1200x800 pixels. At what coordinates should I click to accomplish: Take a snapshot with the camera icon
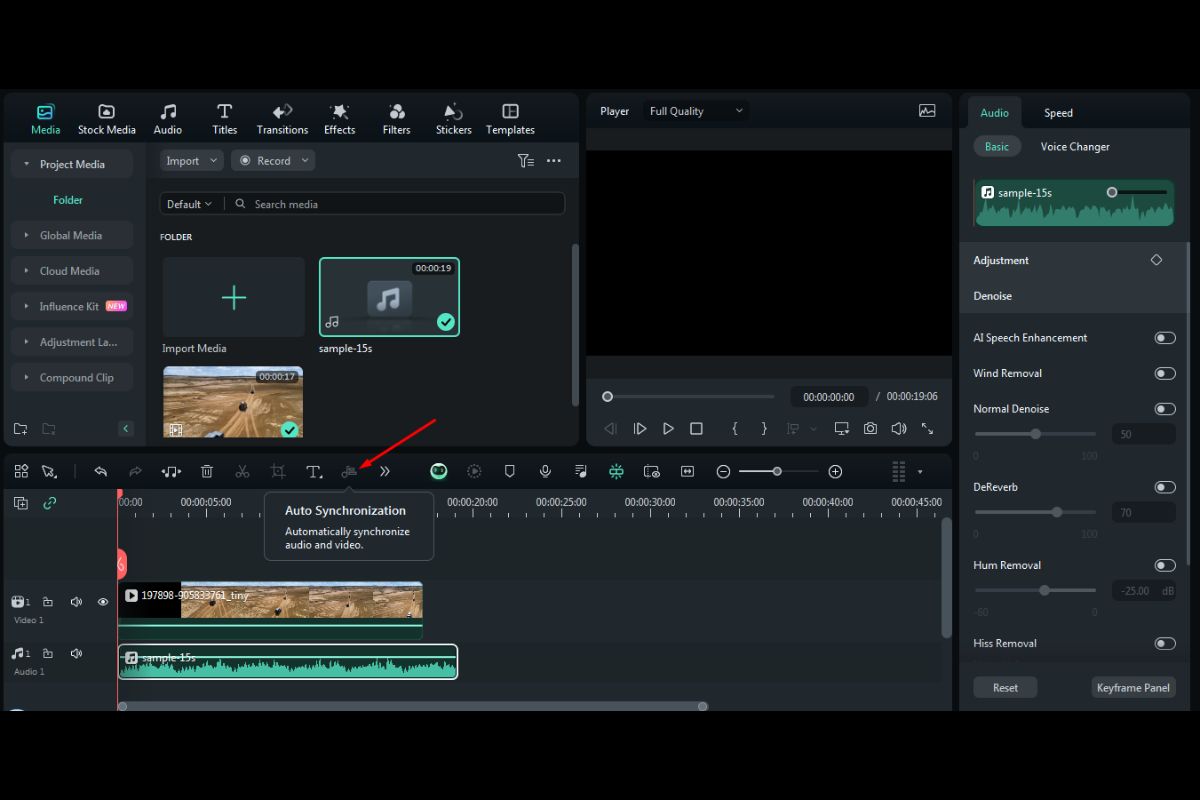click(x=871, y=428)
